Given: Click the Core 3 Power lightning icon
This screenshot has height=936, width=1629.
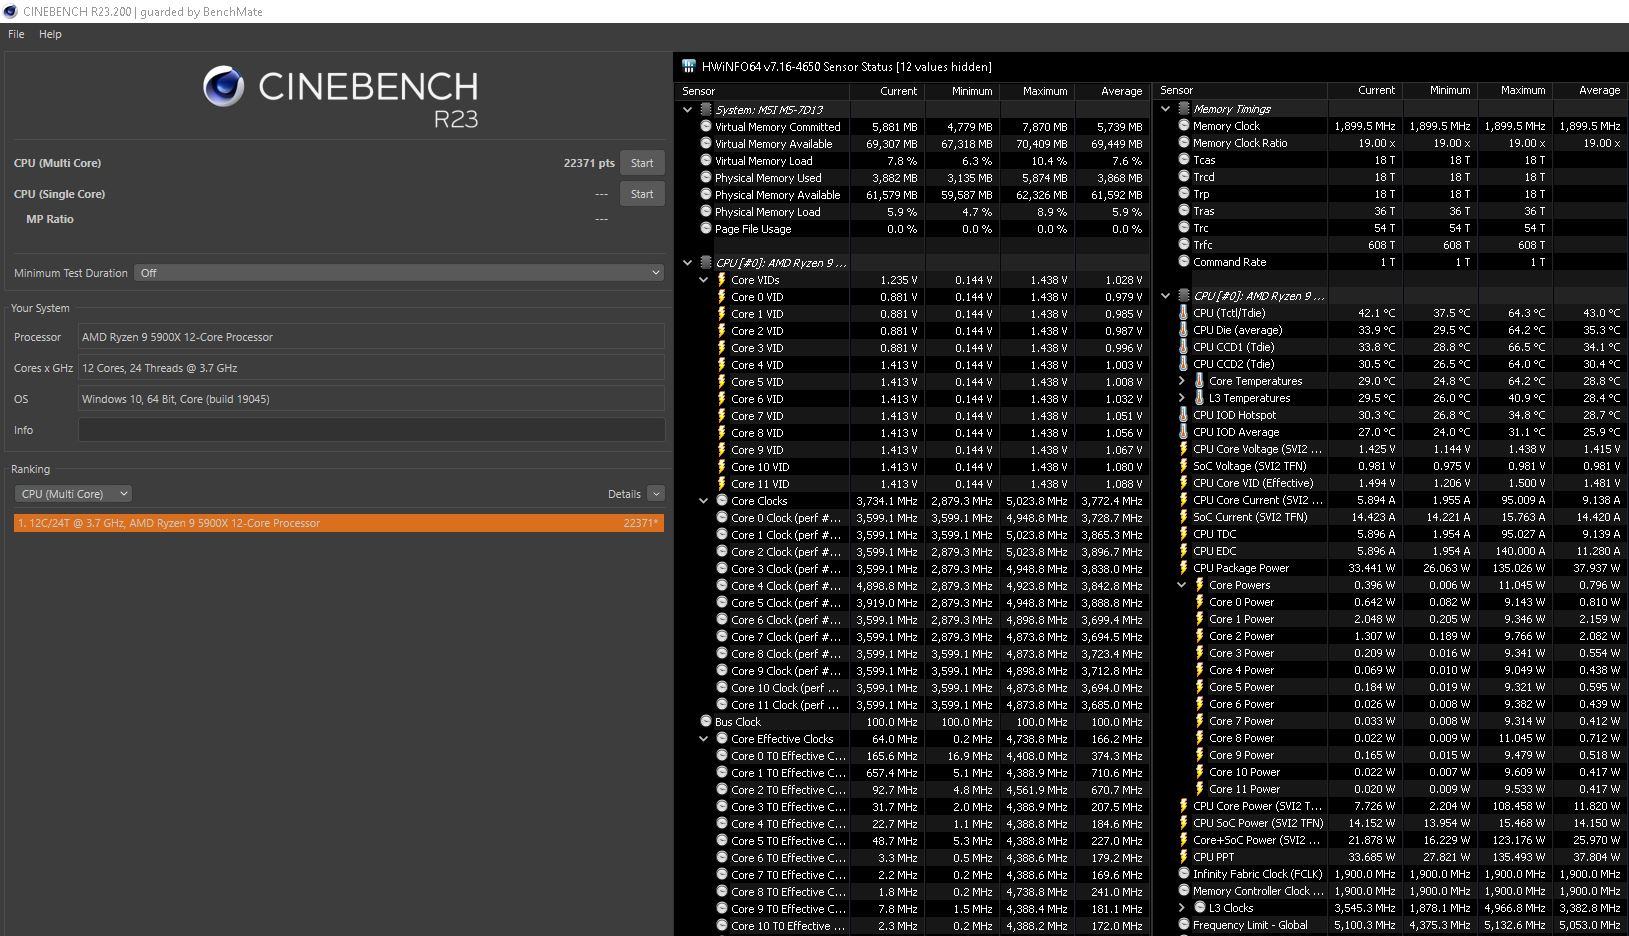Looking at the screenshot, I should [1200, 653].
